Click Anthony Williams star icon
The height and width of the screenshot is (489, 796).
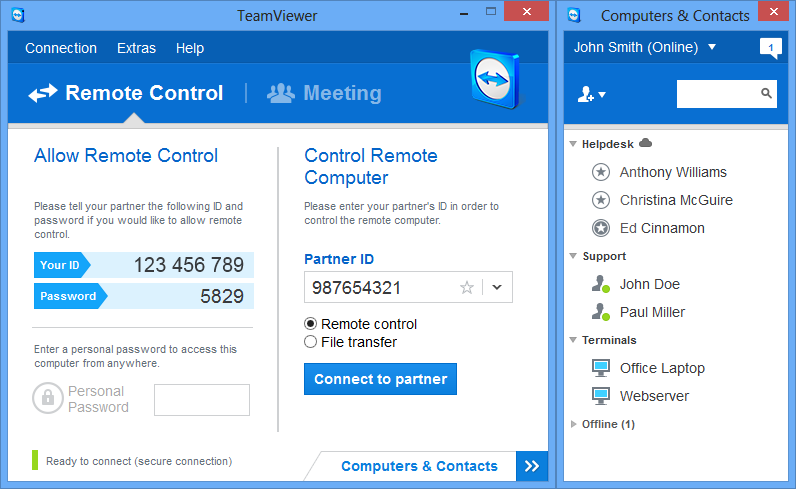pyautogui.click(x=601, y=172)
